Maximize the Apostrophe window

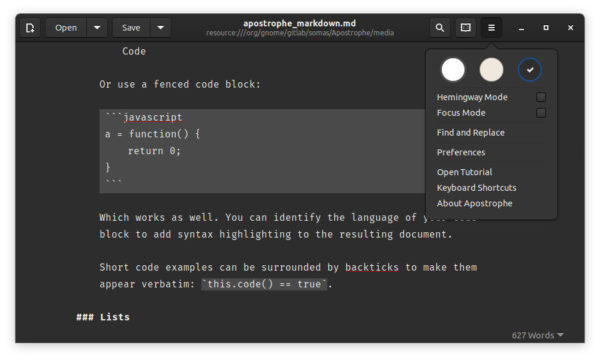coord(546,28)
